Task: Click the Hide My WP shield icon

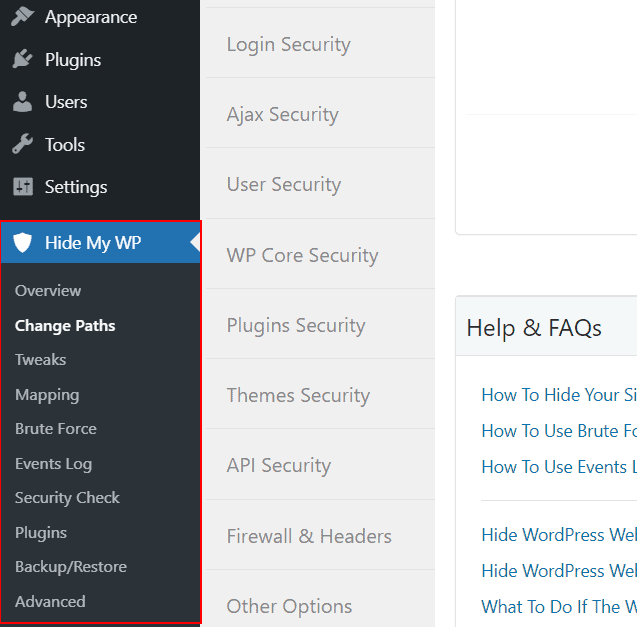Action: (x=22, y=243)
